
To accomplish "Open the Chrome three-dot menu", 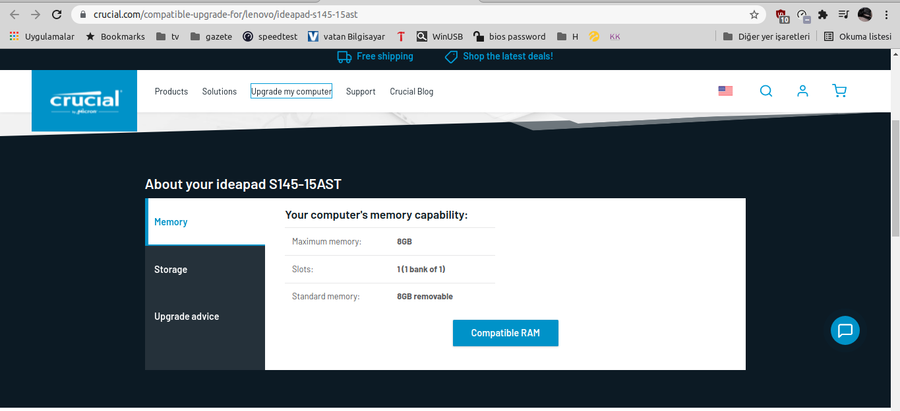I will coord(886,14).
